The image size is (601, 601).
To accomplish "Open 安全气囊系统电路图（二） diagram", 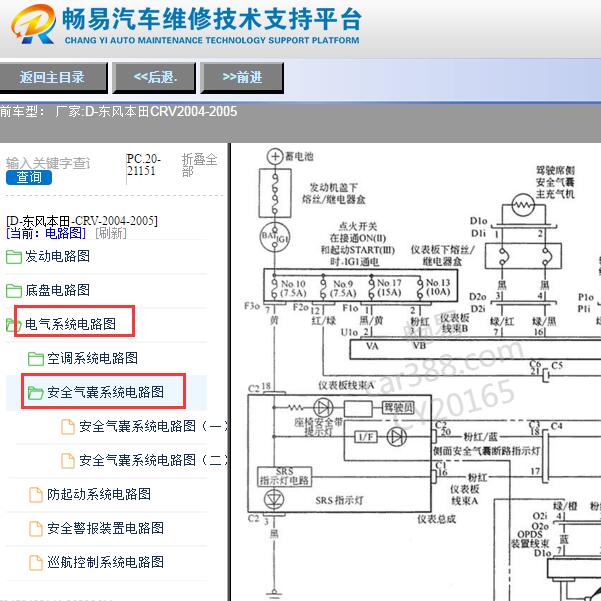I will point(153,460).
